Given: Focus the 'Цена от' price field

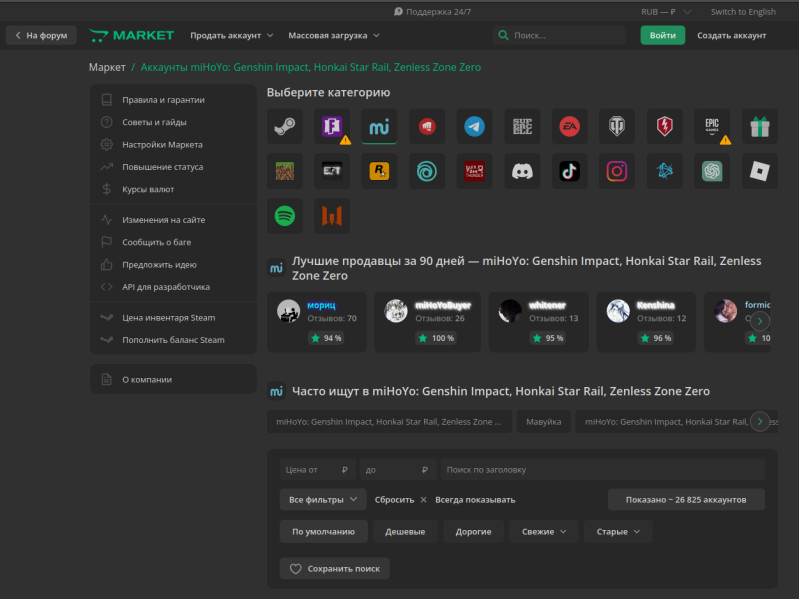Looking at the screenshot, I should tap(317, 470).
